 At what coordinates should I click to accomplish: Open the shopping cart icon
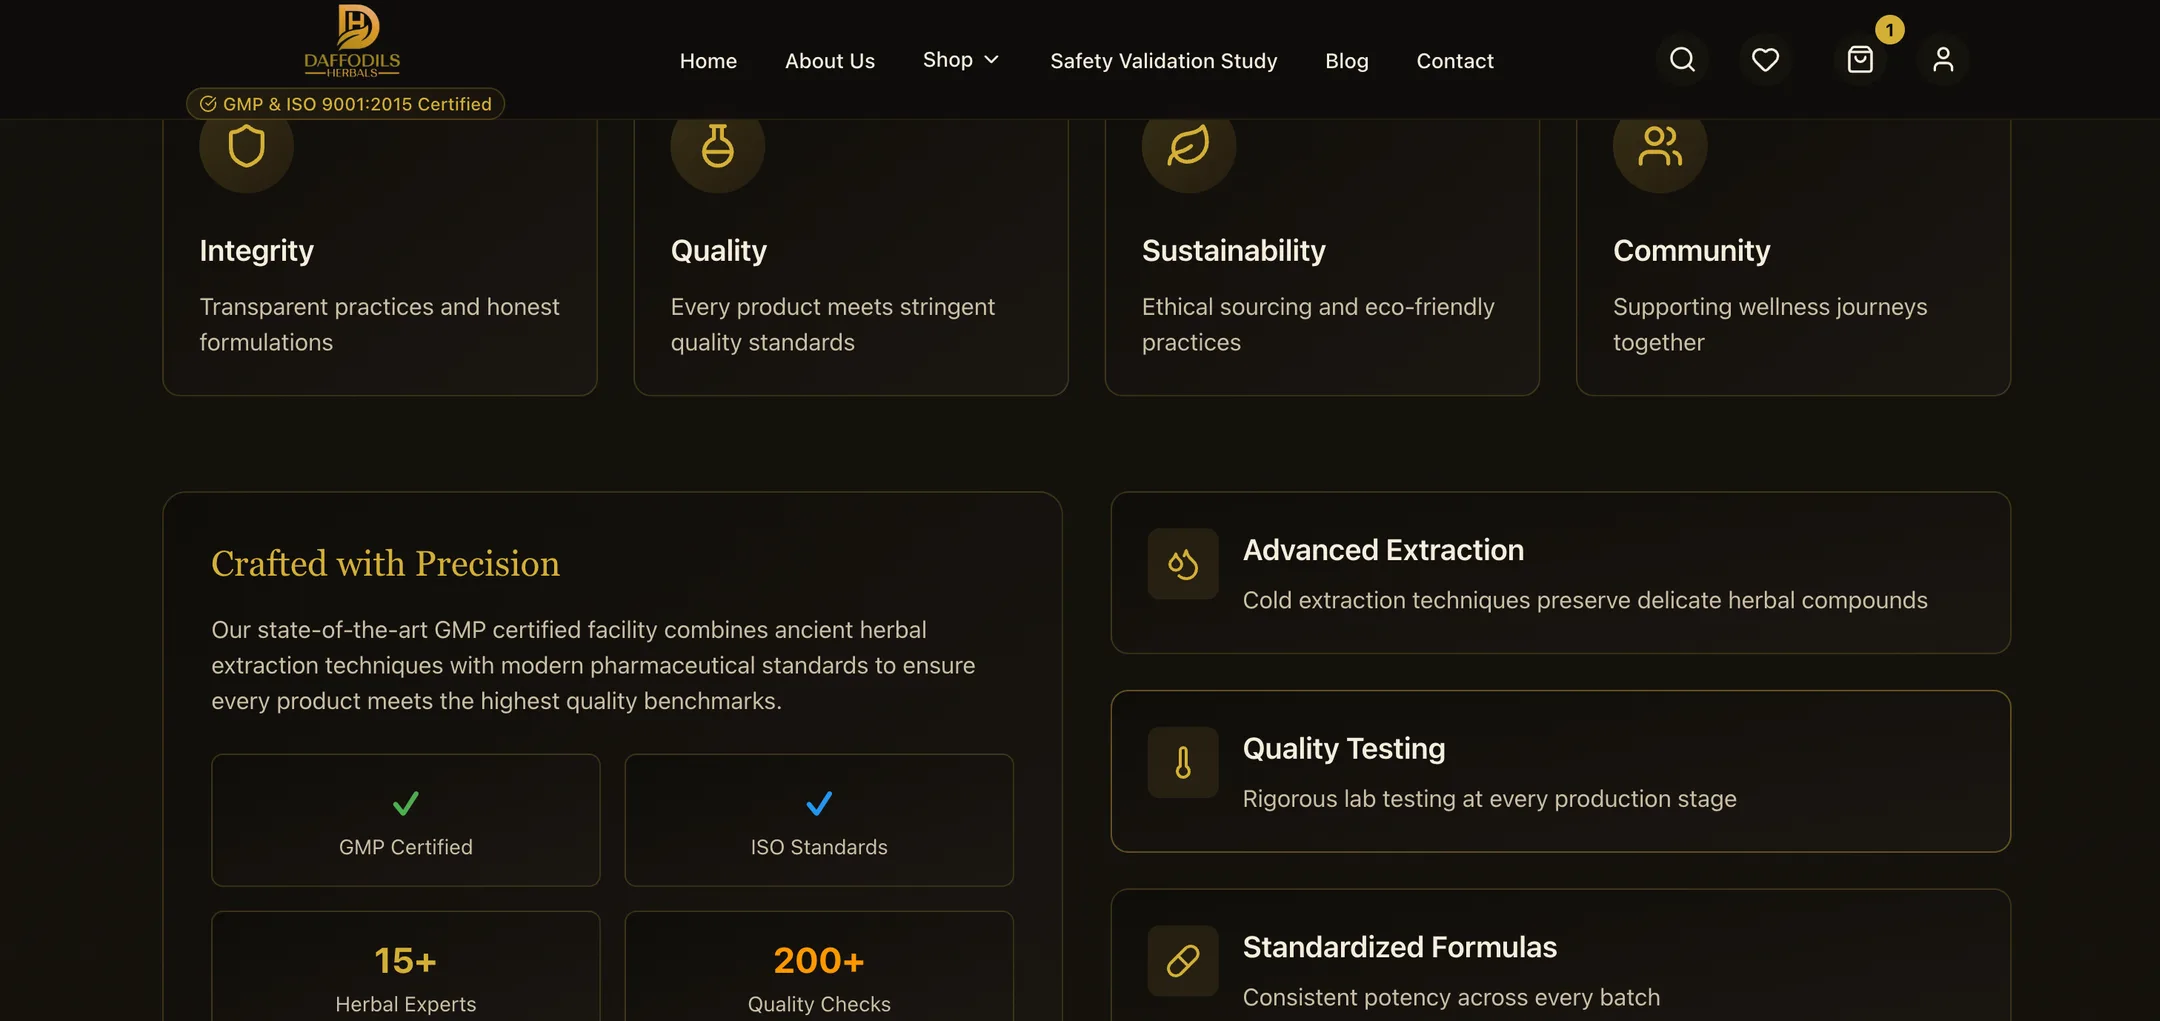1860,60
